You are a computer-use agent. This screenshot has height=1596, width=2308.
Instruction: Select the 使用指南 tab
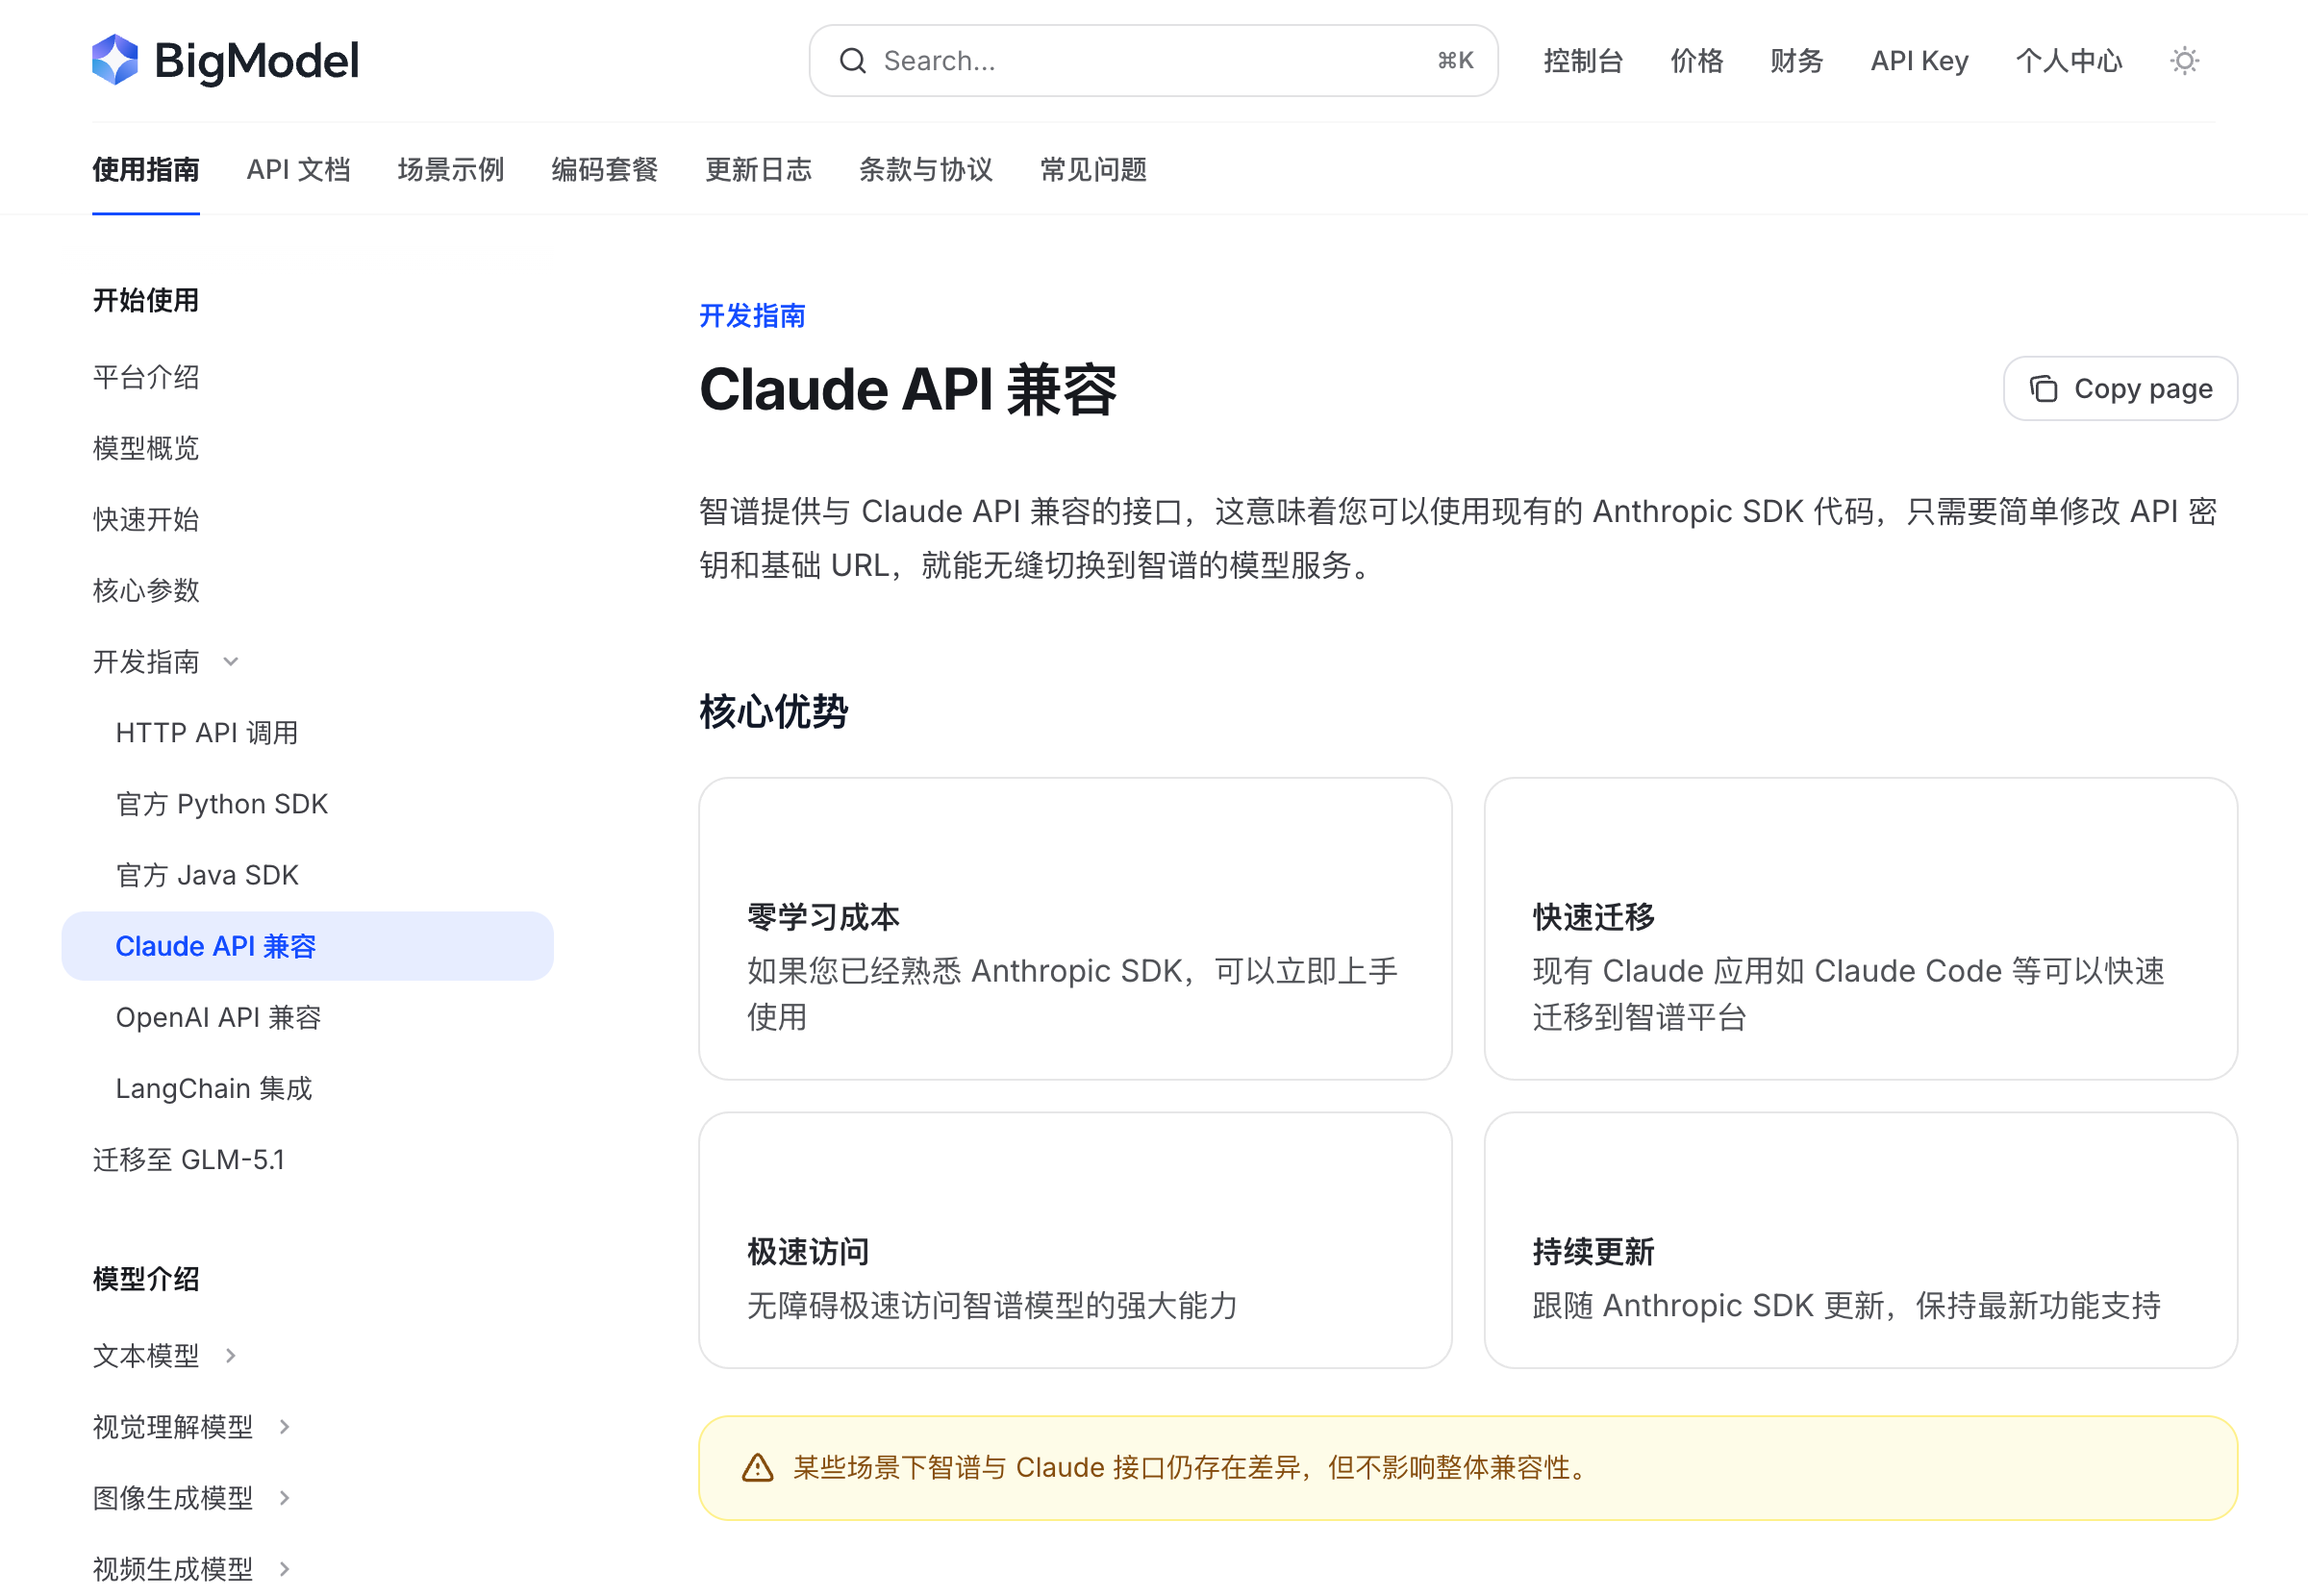click(146, 169)
